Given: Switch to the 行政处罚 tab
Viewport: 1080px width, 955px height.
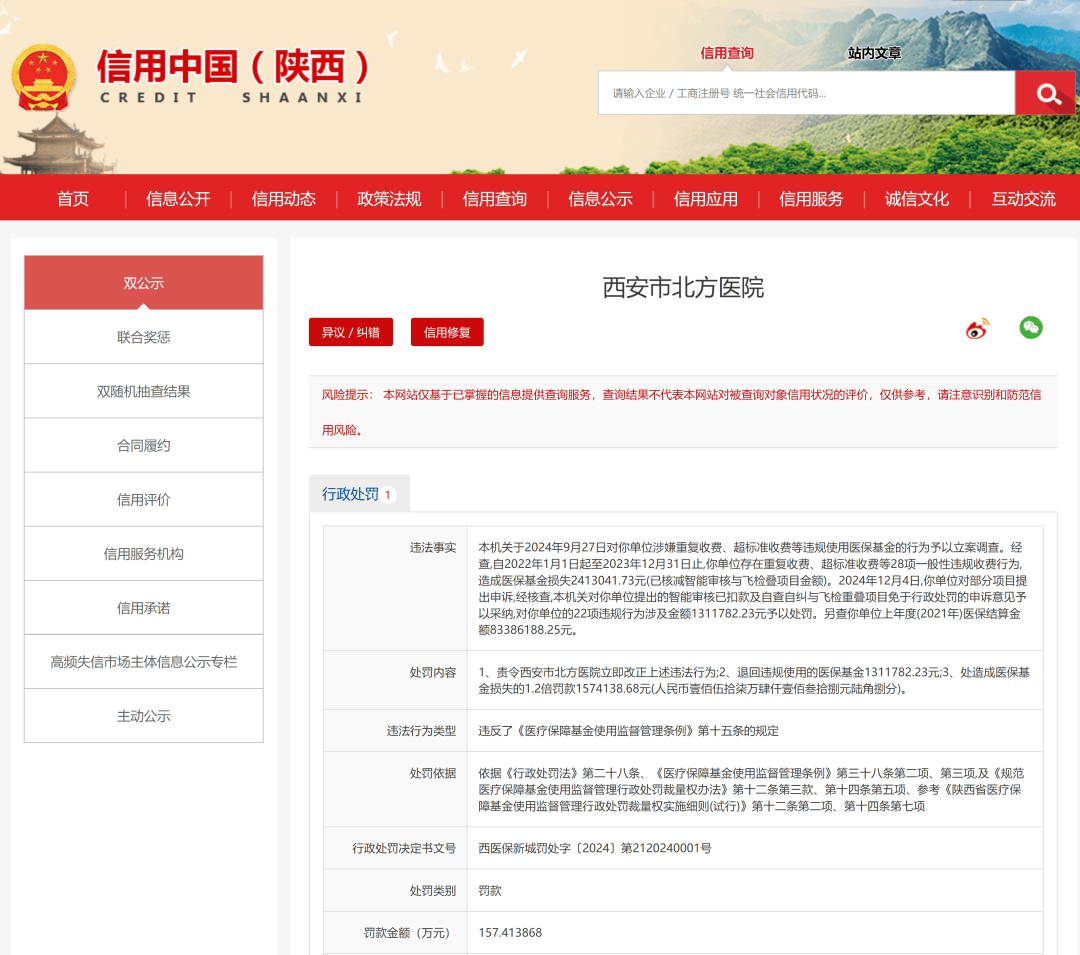Looking at the screenshot, I should 359,494.
